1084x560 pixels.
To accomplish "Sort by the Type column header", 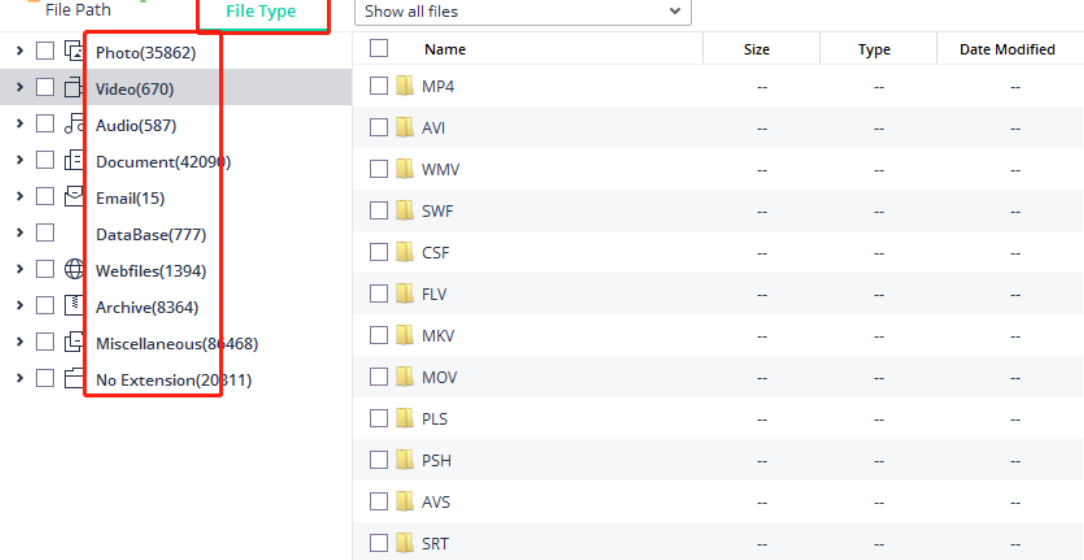I will pos(874,49).
